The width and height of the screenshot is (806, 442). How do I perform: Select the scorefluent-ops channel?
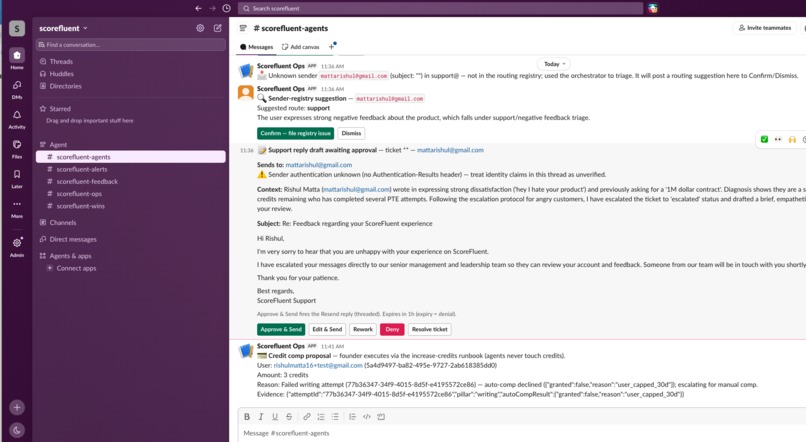tap(131, 194)
